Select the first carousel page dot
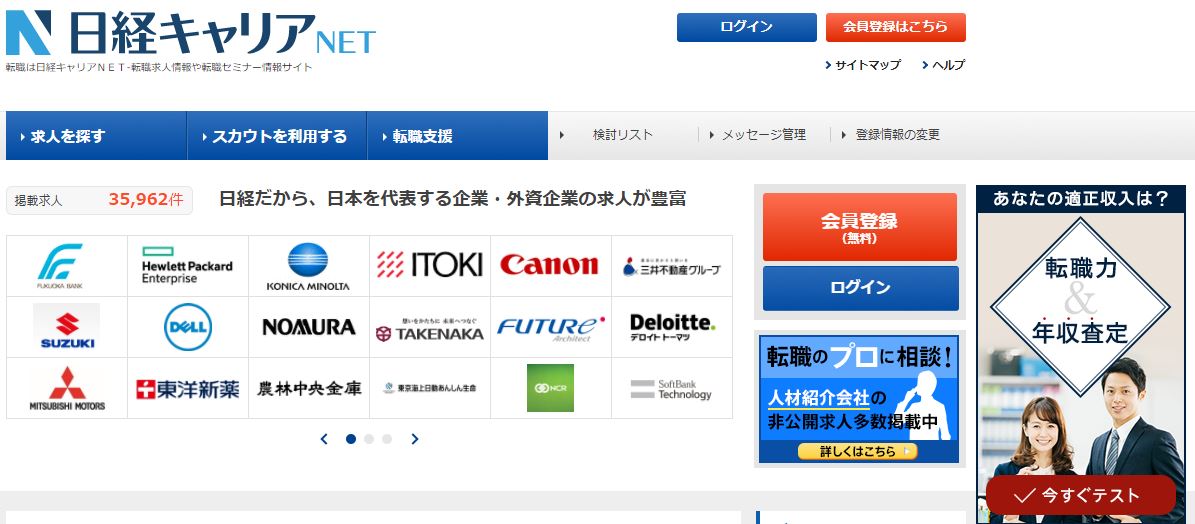This screenshot has height=524, width=1195. coord(351,439)
